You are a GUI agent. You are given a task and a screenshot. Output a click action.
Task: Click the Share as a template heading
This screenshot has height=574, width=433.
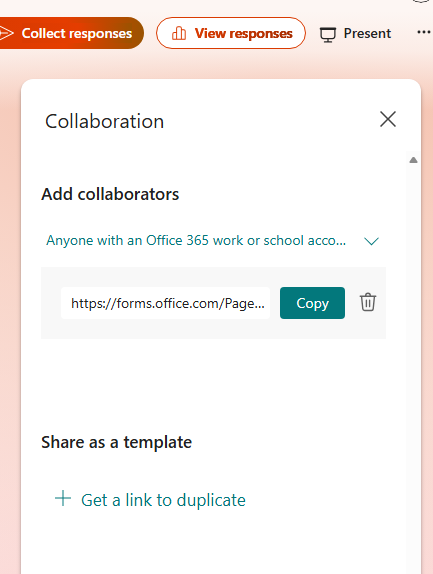click(x=116, y=442)
